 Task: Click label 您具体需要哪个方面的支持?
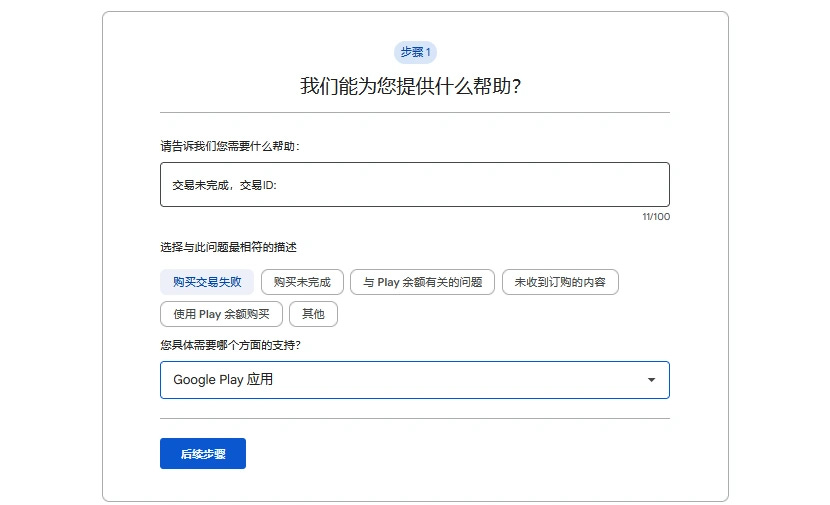230,345
